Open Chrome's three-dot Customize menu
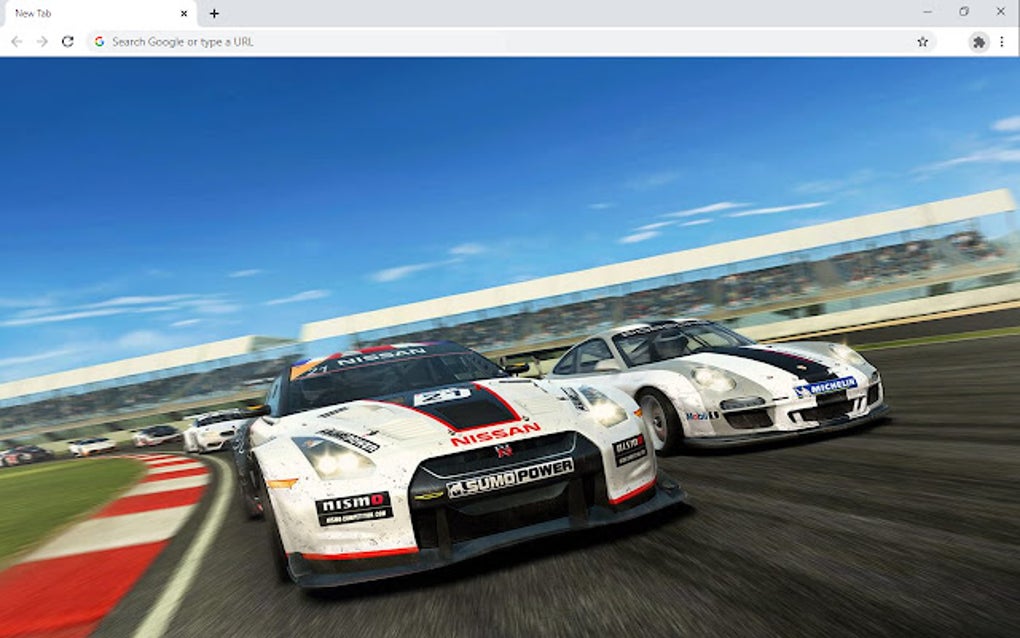 [x=1002, y=41]
